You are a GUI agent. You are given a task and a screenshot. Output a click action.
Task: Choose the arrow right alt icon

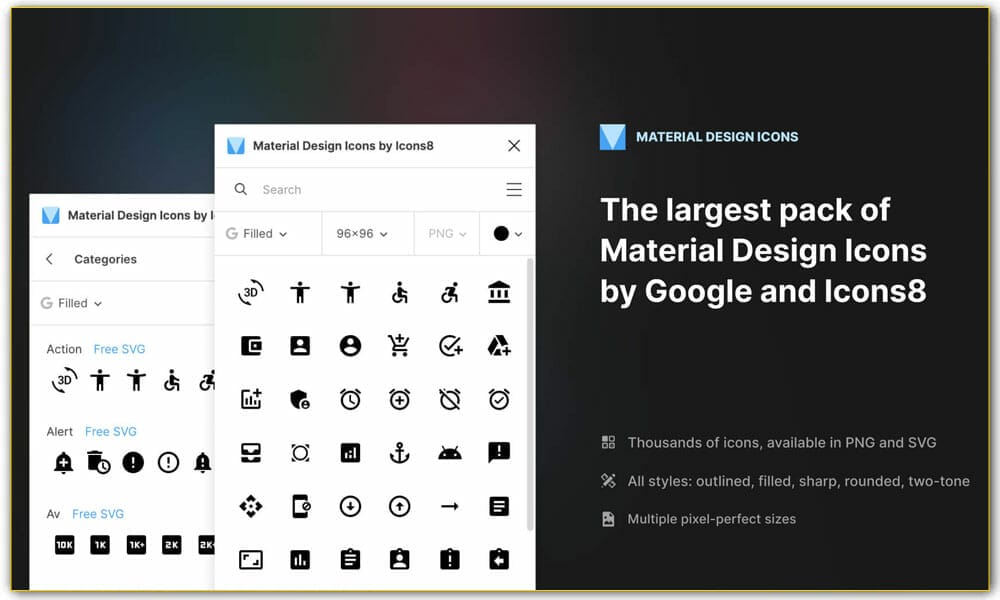point(450,506)
